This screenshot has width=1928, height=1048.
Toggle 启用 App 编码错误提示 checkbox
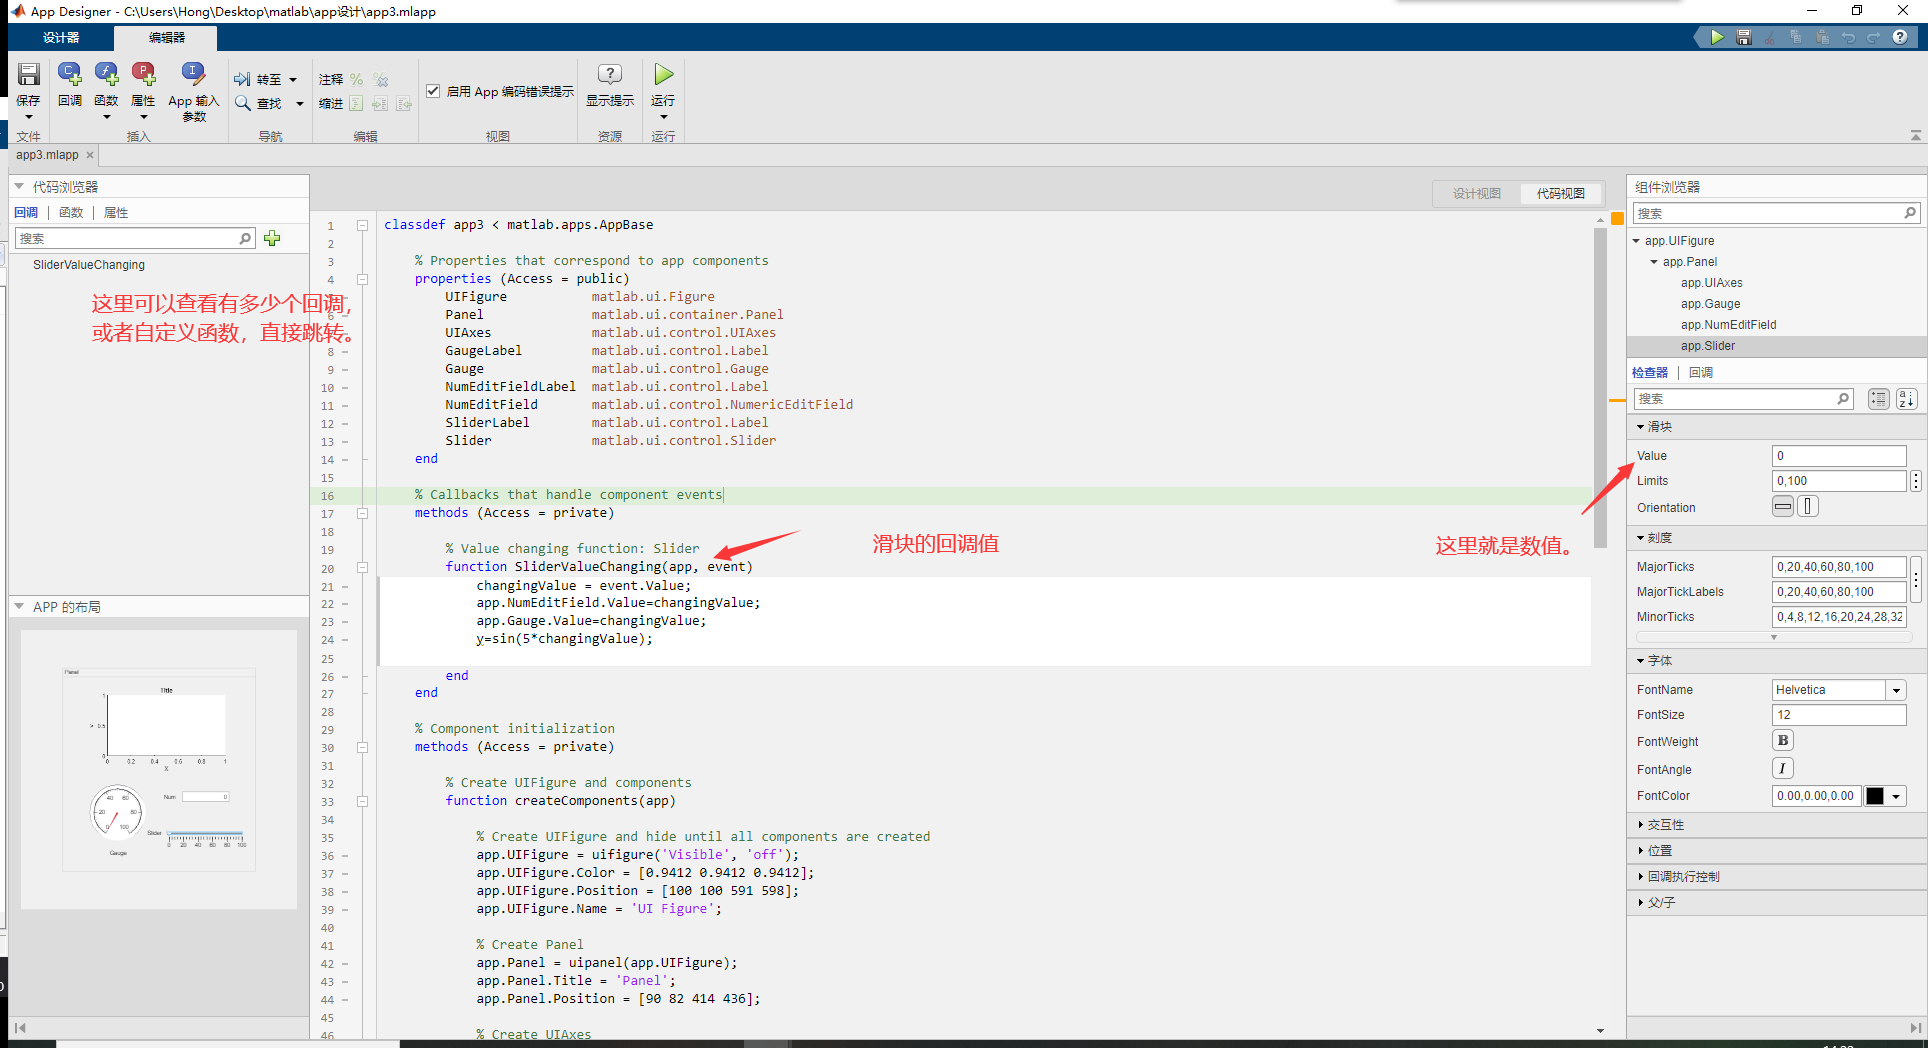point(433,91)
